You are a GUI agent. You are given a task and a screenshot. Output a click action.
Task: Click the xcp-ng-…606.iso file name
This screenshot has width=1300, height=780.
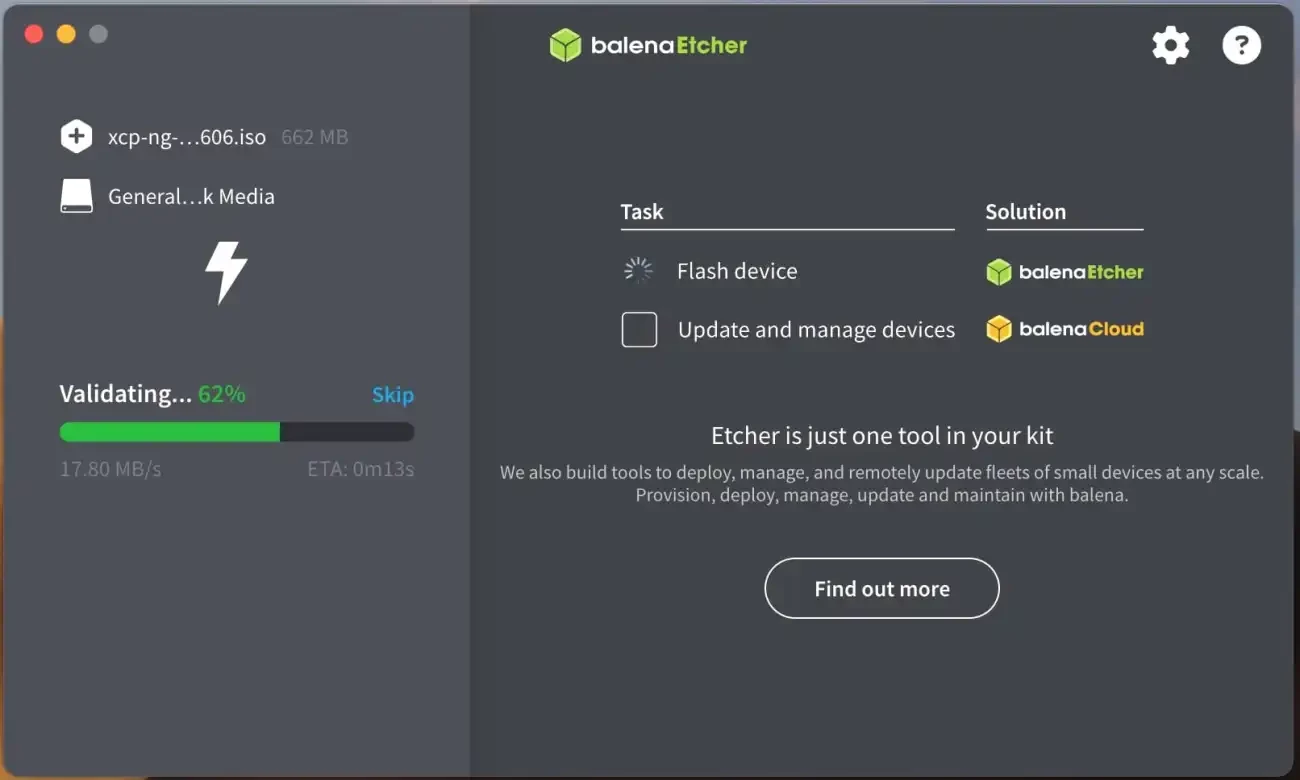[187, 137]
